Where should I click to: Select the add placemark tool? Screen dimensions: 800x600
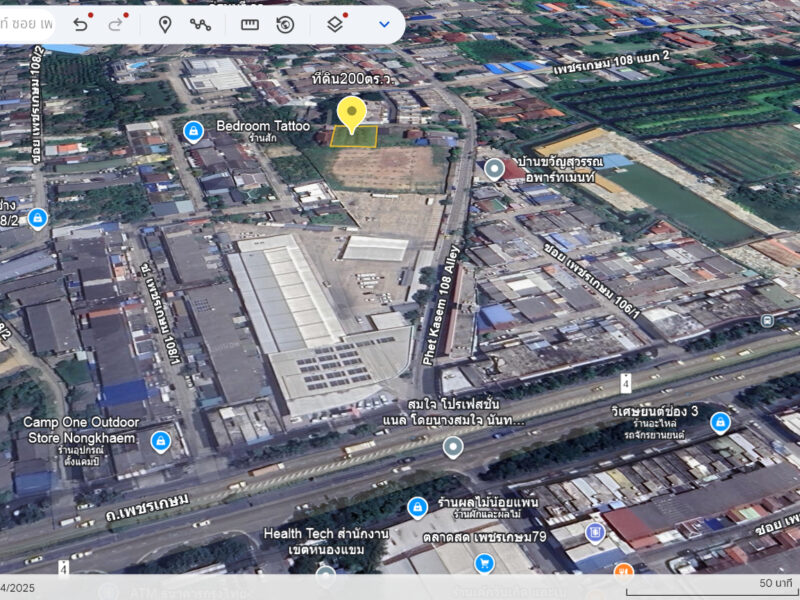[165, 24]
